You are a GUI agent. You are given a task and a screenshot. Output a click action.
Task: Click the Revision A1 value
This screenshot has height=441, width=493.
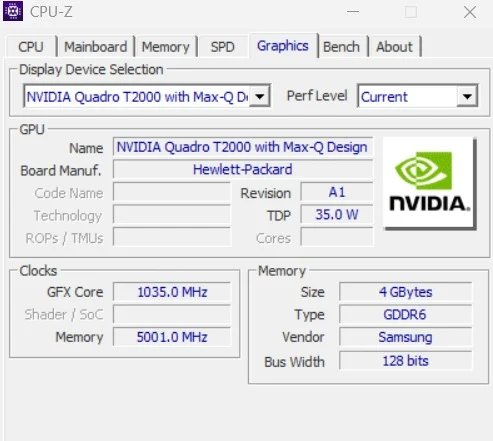point(337,192)
